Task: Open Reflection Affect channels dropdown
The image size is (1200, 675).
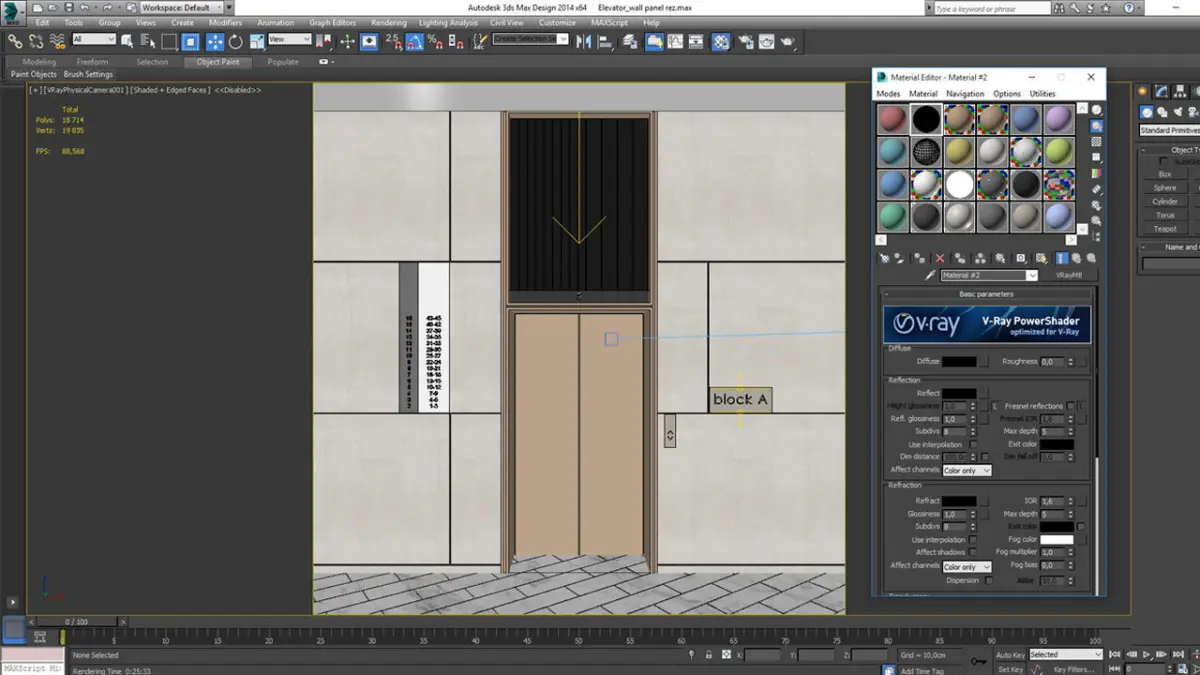Action: pos(966,470)
